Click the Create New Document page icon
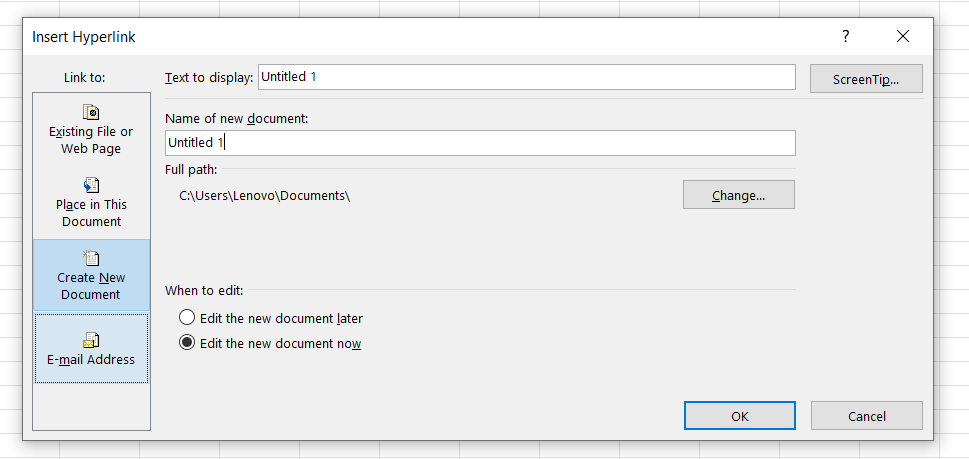This screenshot has height=459, width=969. [91, 258]
